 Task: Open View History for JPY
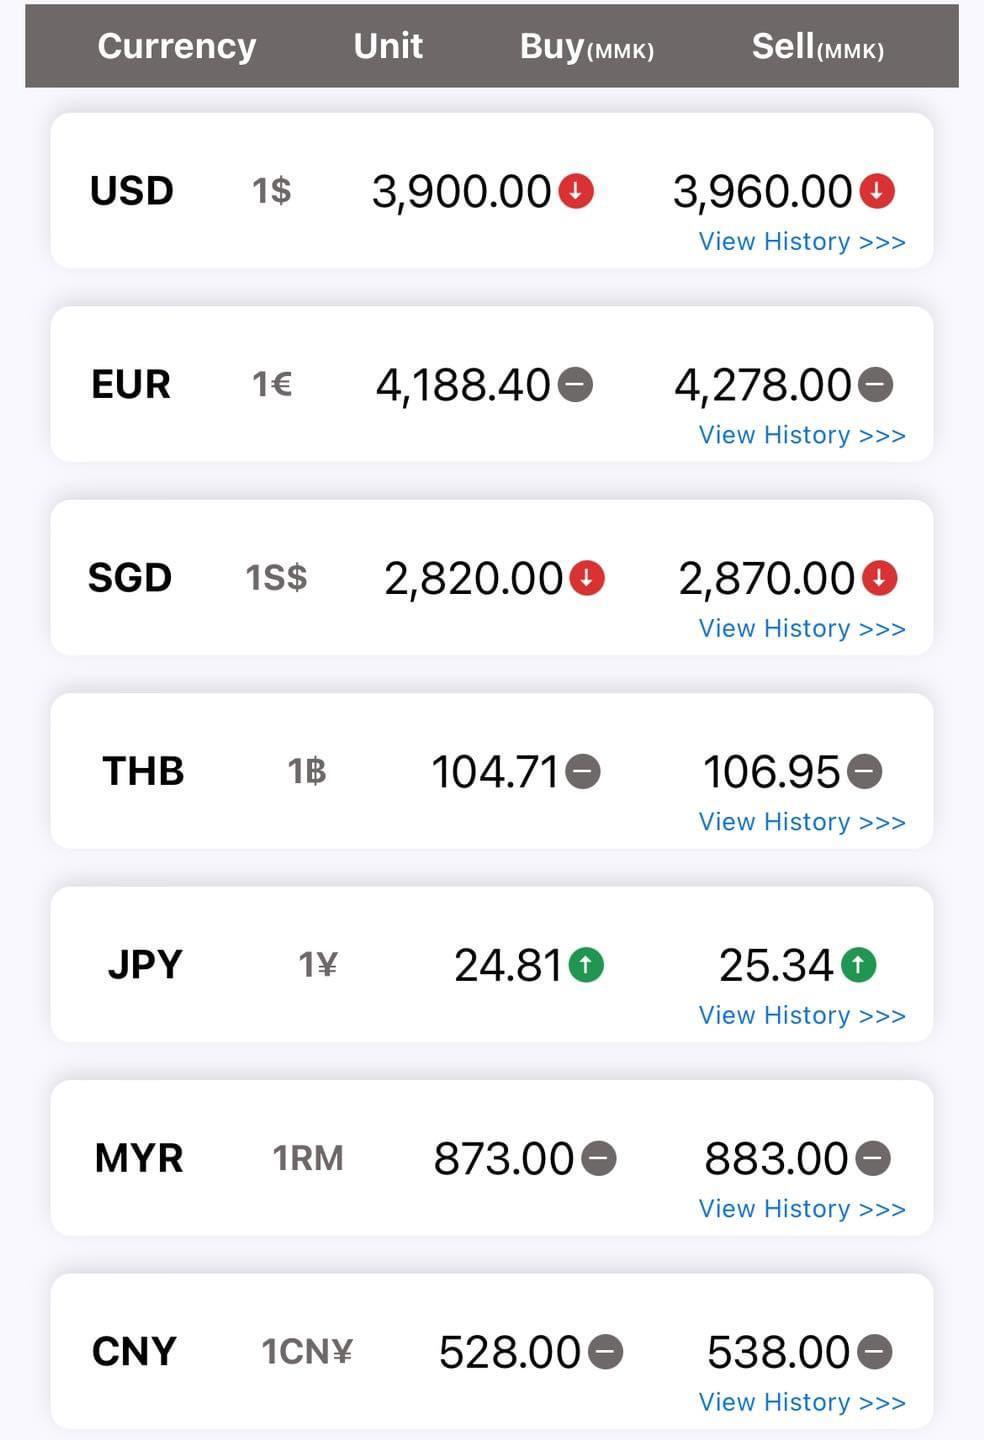pos(802,1016)
